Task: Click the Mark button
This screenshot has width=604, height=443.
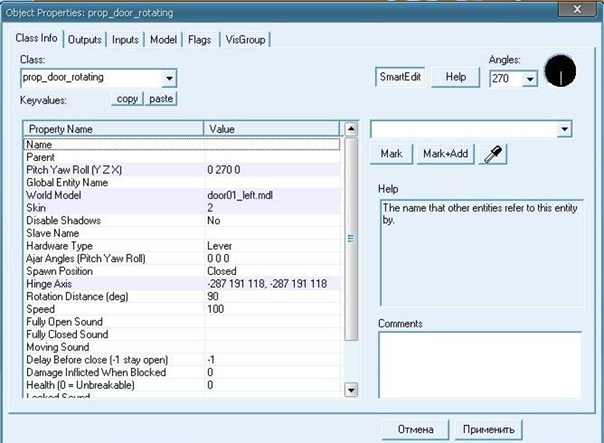Action: point(391,154)
